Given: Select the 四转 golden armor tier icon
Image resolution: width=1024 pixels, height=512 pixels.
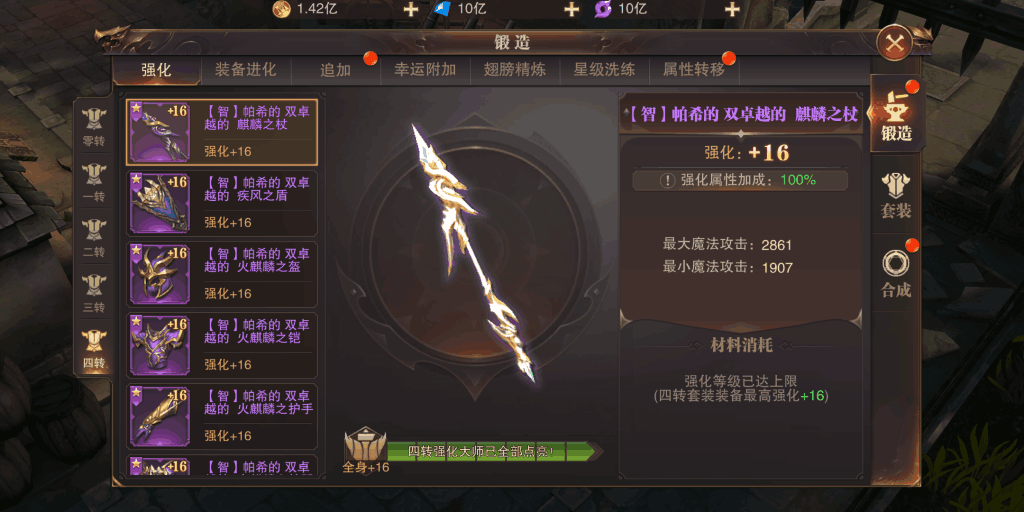Looking at the screenshot, I should tap(94, 348).
